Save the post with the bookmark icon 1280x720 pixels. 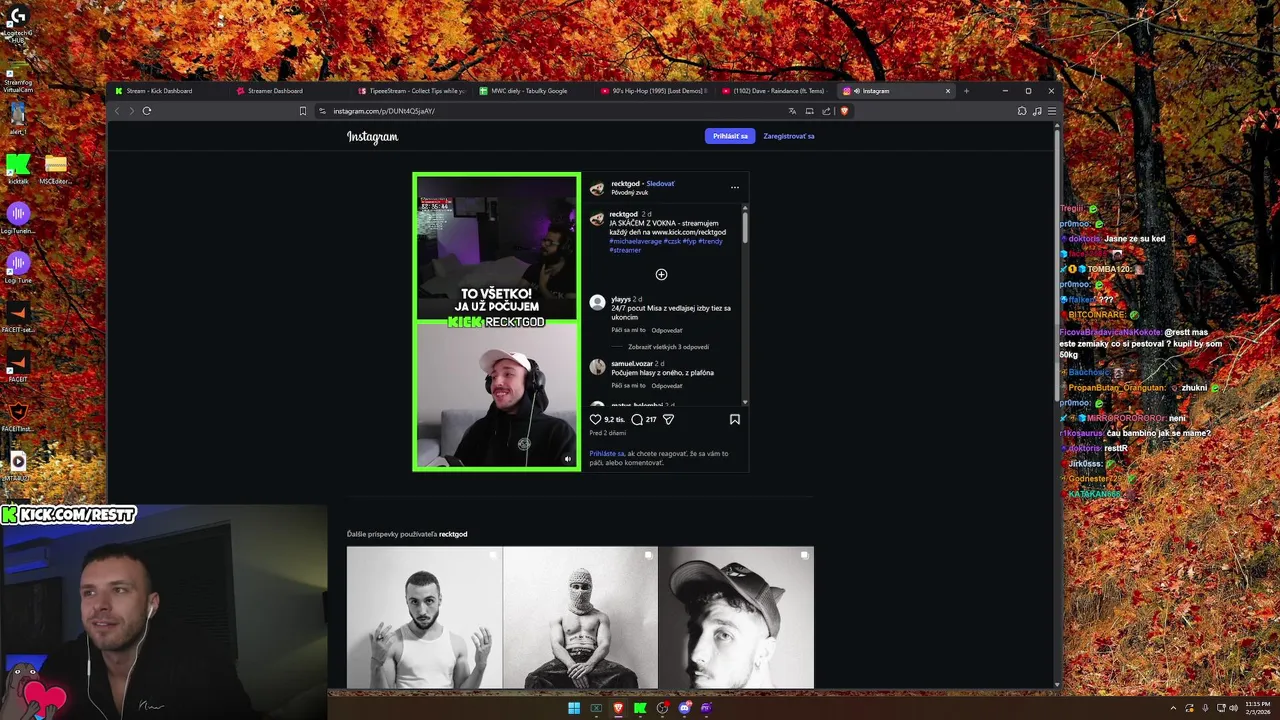click(x=734, y=420)
